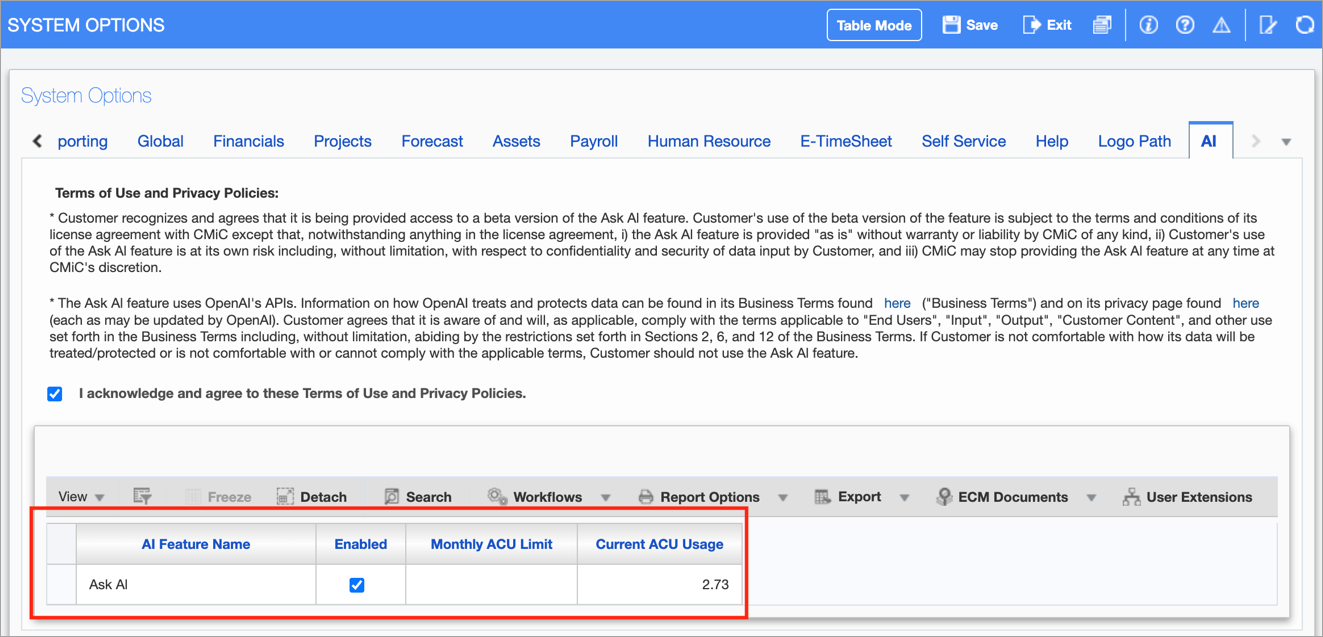The width and height of the screenshot is (1323, 637).
Task: Open the Report Options dropdown arrow
Action: 783,497
